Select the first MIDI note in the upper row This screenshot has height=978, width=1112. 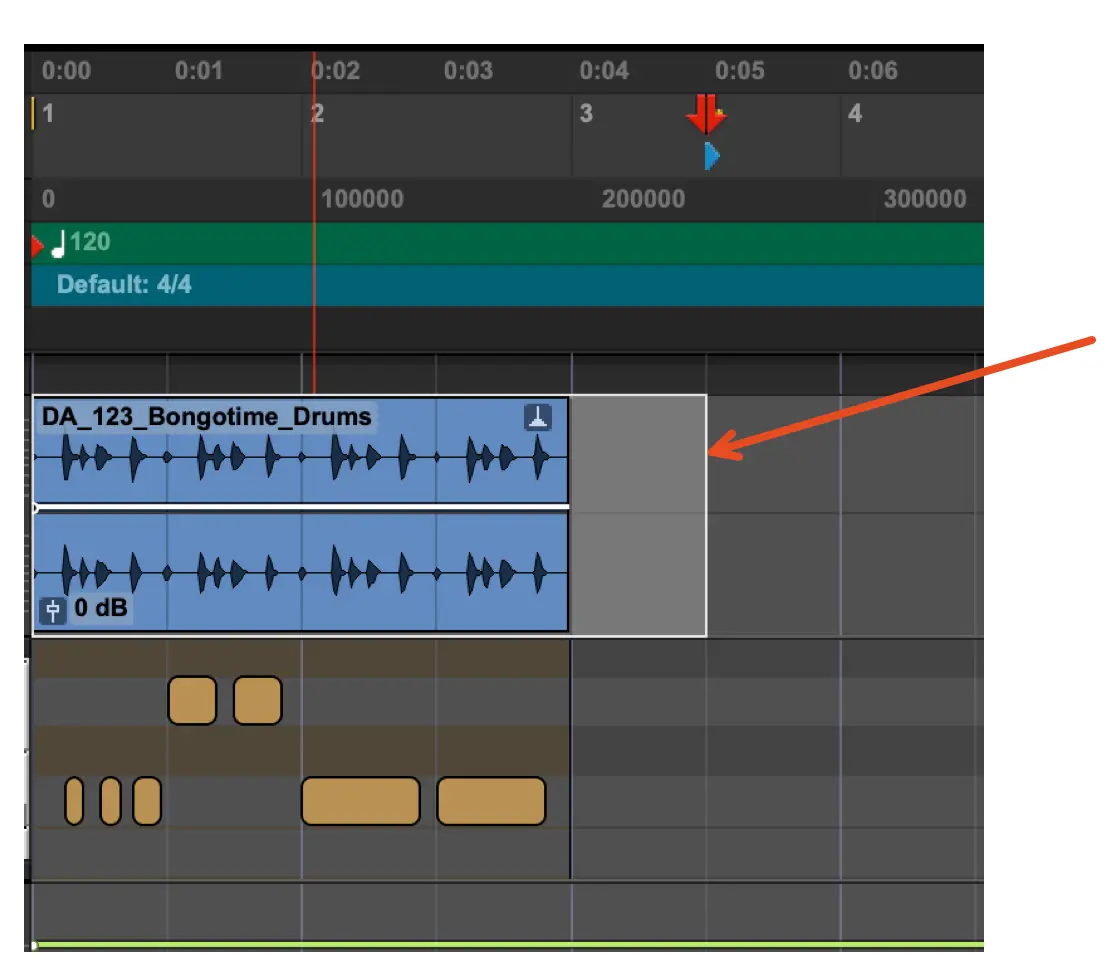coord(192,700)
